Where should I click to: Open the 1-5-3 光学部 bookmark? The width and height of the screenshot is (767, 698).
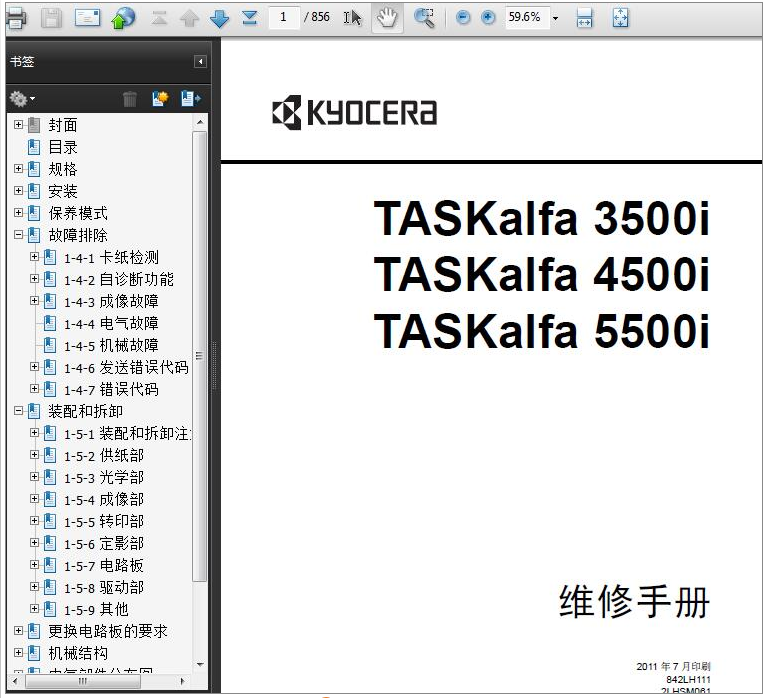point(104,477)
